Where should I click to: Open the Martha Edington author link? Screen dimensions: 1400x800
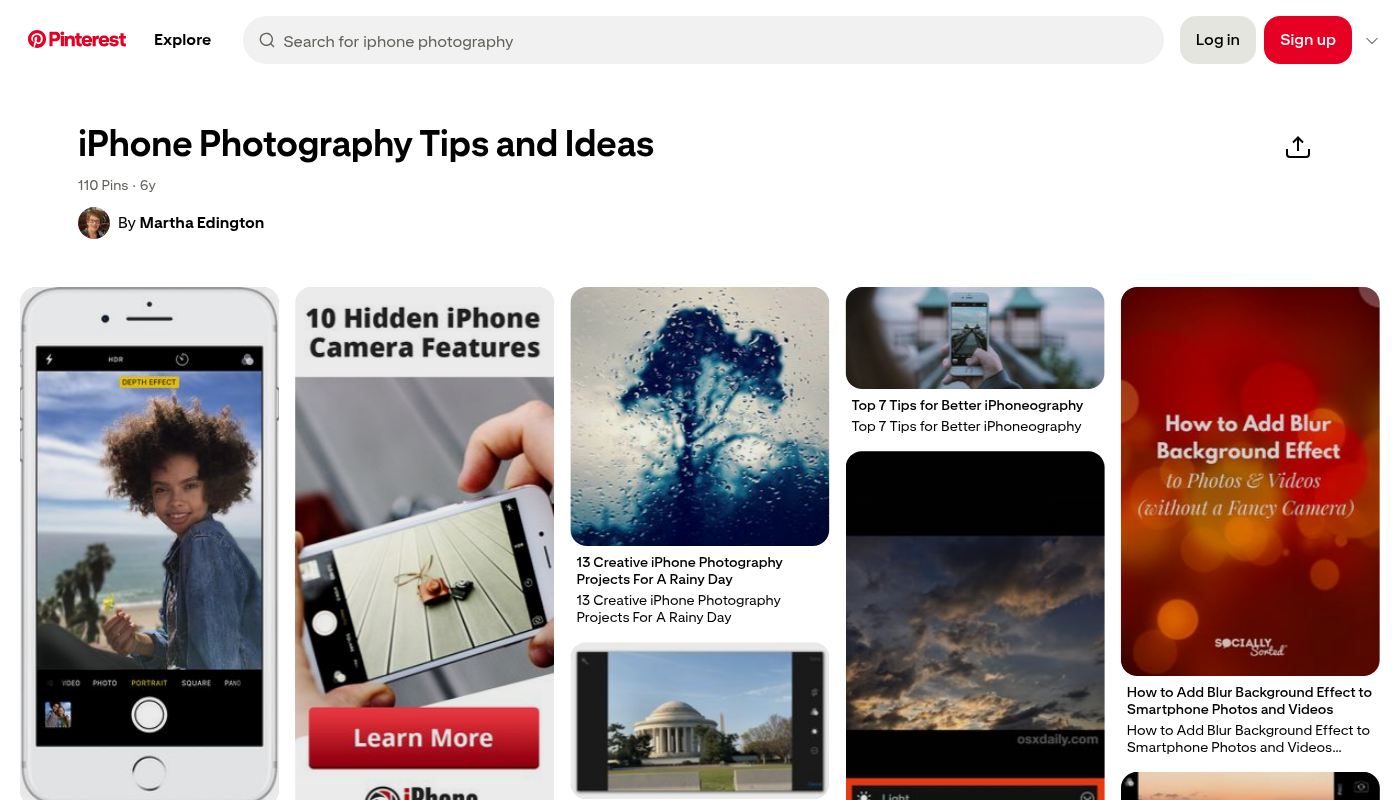click(x=202, y=223)
